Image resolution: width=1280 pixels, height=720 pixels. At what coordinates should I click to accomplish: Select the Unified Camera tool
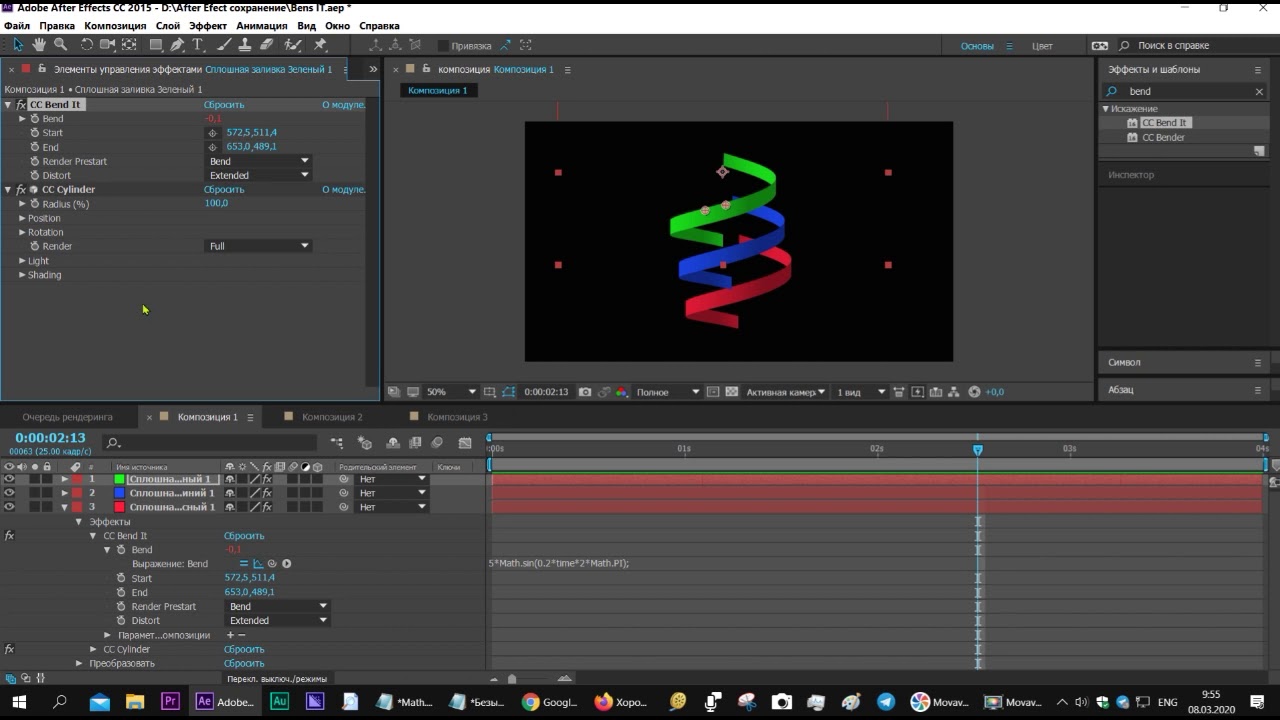(107, 45)
